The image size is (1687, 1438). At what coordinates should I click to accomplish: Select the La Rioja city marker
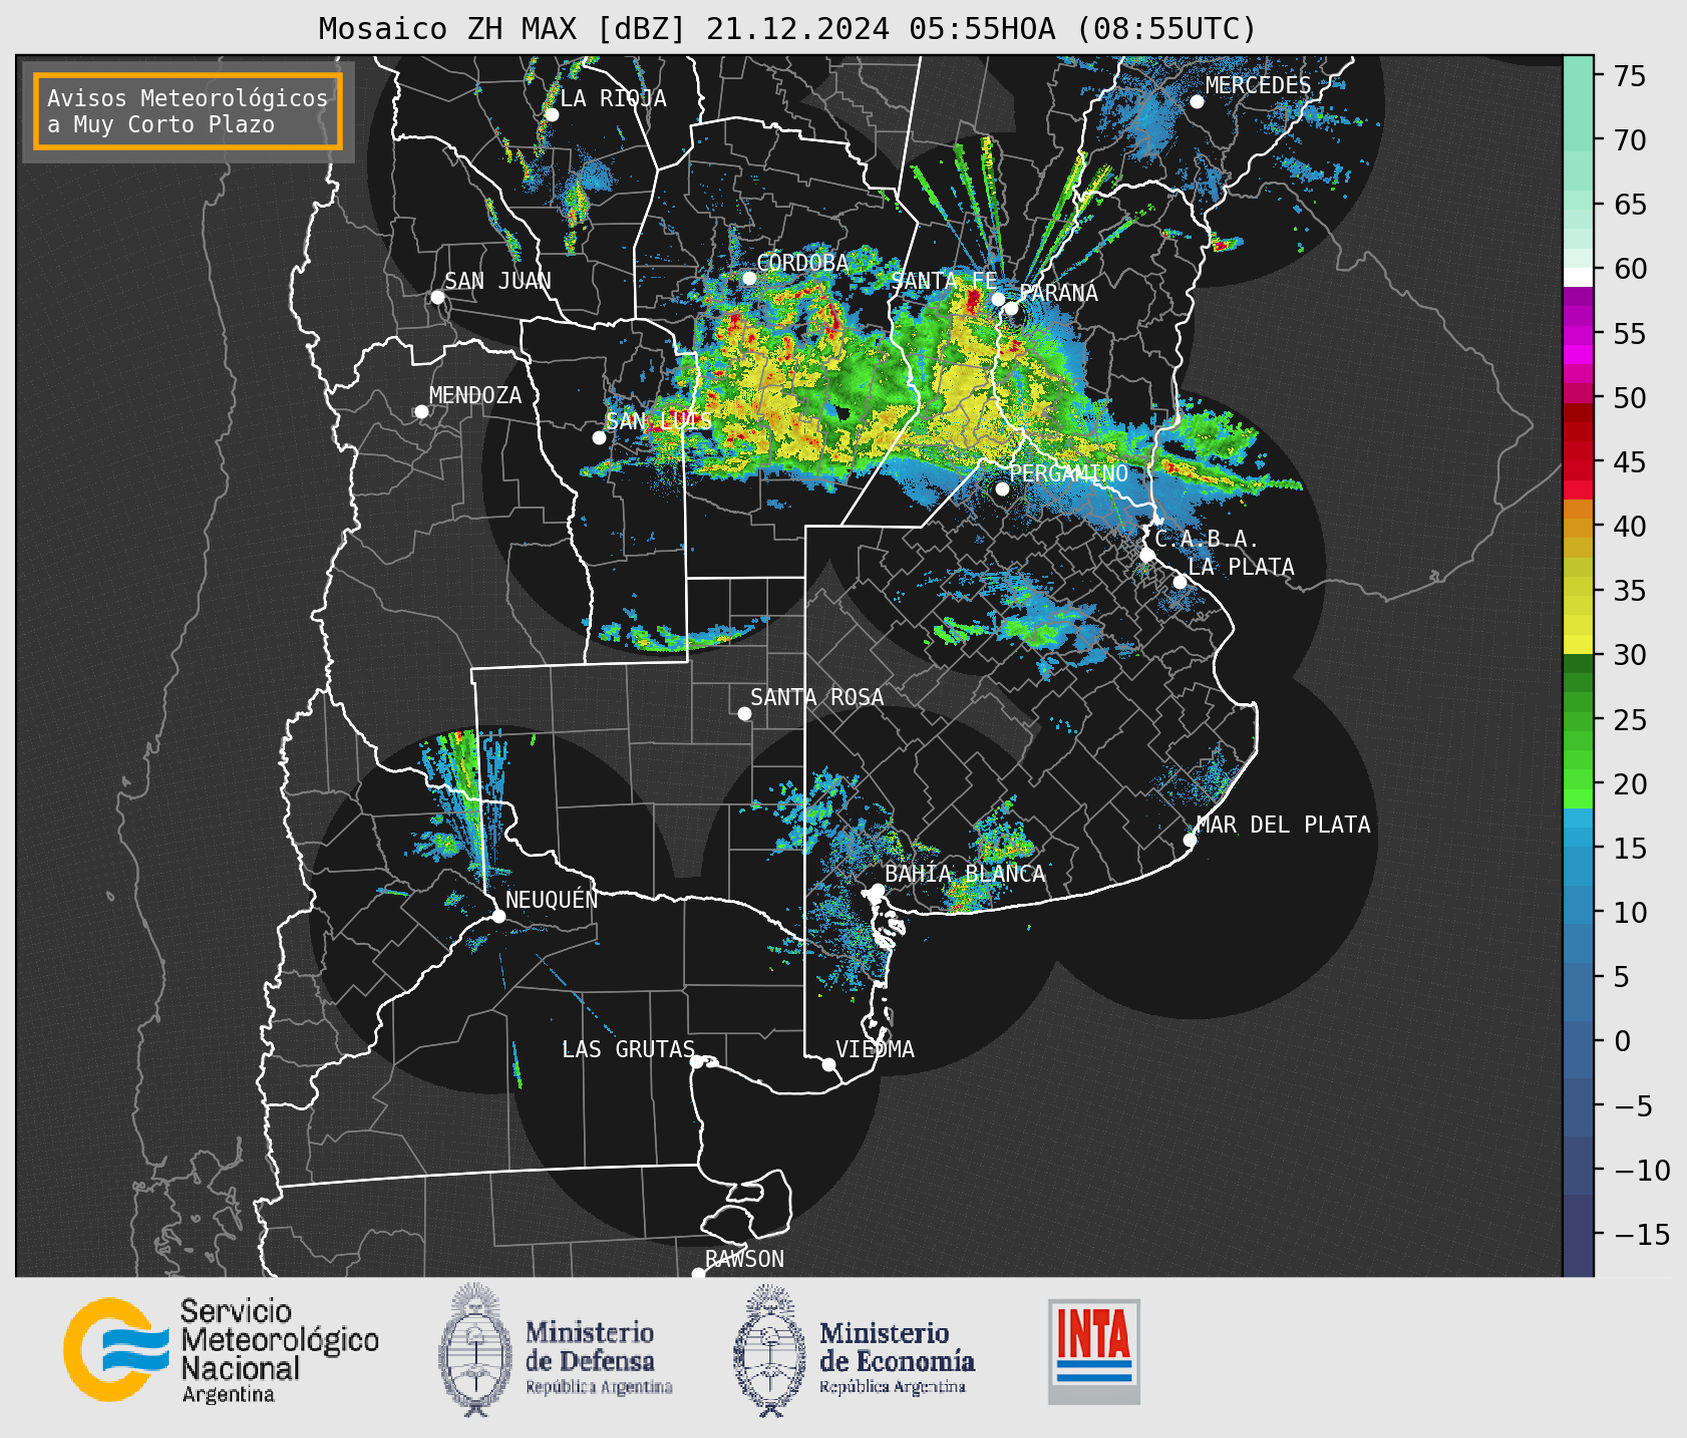point(551,115)
